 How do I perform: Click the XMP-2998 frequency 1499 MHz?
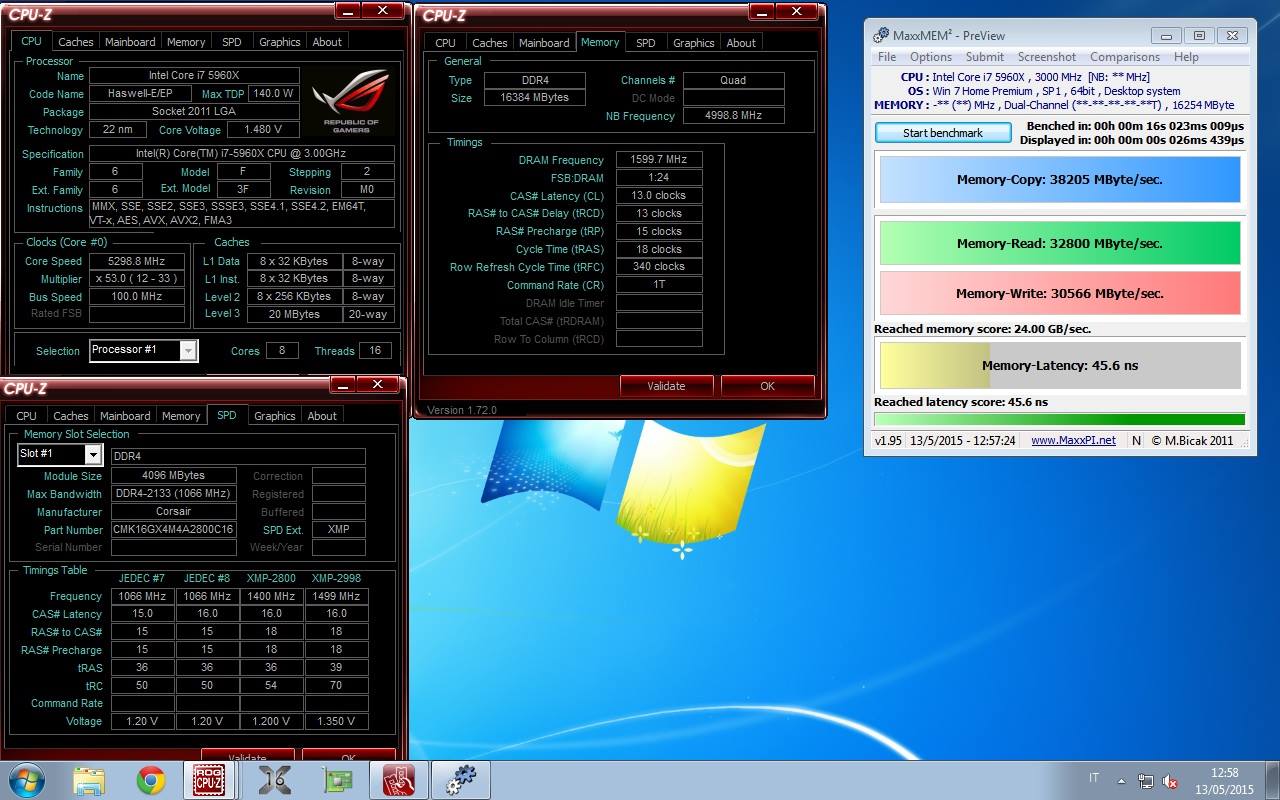coord(336,596)
